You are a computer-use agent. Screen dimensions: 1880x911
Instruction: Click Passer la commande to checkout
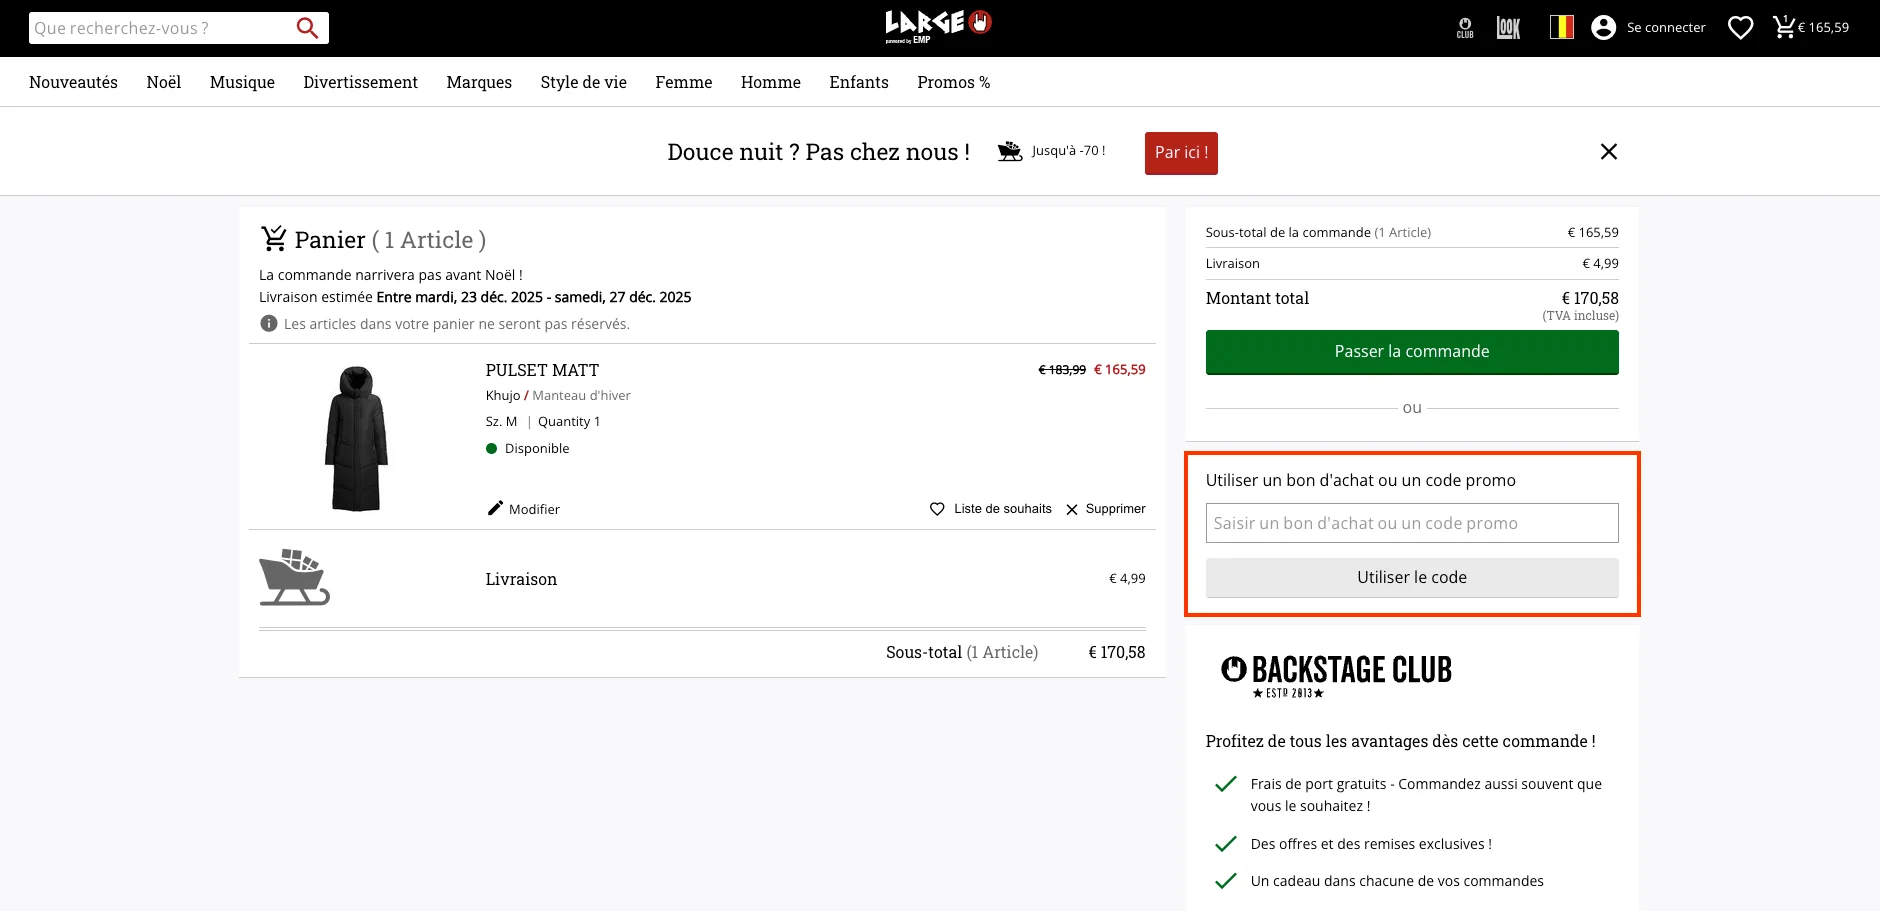click(x=1411, y=352)
